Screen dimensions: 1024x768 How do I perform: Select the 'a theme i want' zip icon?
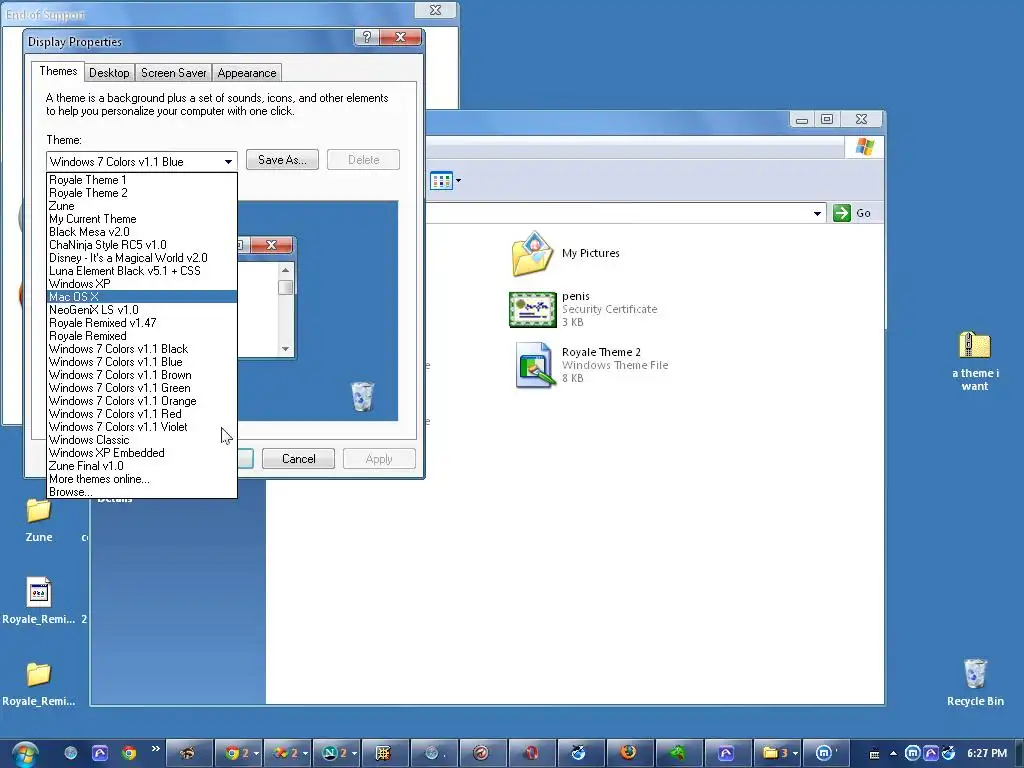coord(975,361)
